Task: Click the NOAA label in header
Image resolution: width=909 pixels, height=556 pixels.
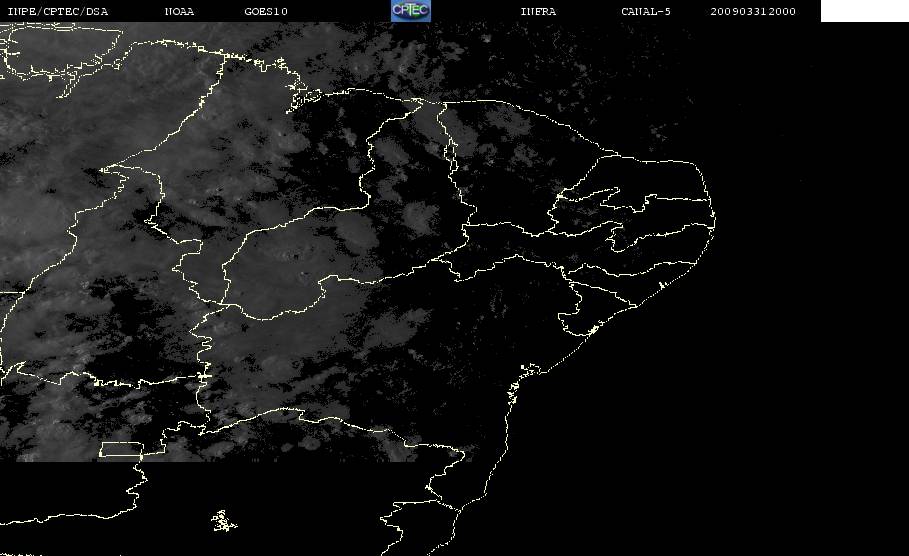Action: click(x=179, y=12)
